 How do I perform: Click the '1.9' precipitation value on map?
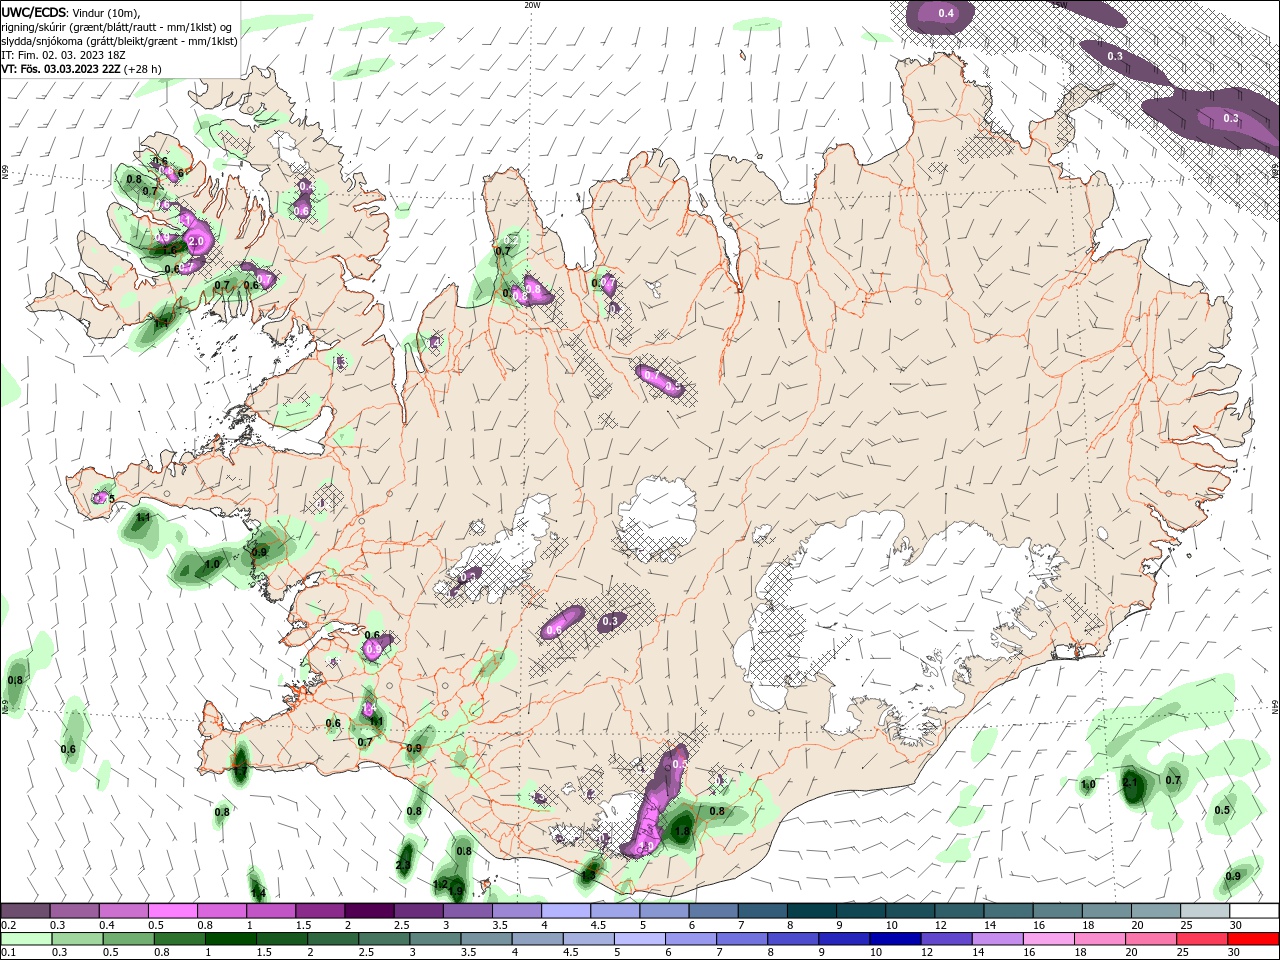(456, 891)
